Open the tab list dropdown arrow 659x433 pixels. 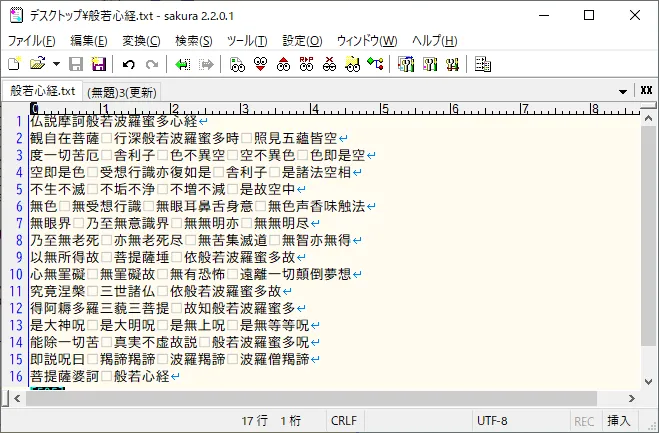point(623,91)
